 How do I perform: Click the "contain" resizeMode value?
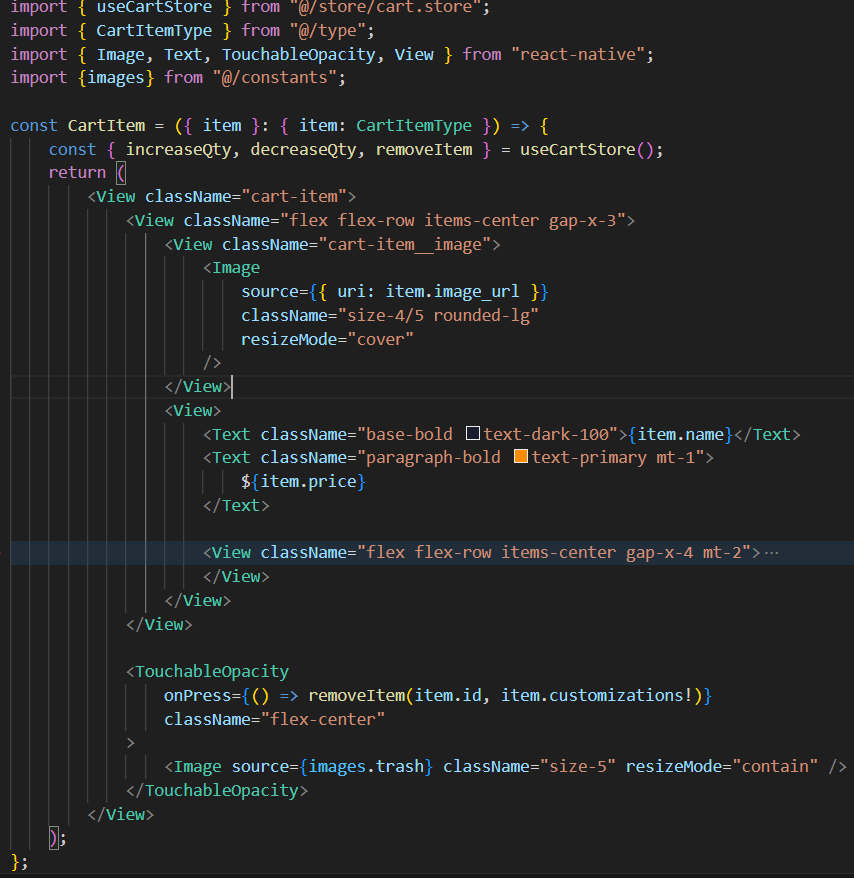[775, 767]
